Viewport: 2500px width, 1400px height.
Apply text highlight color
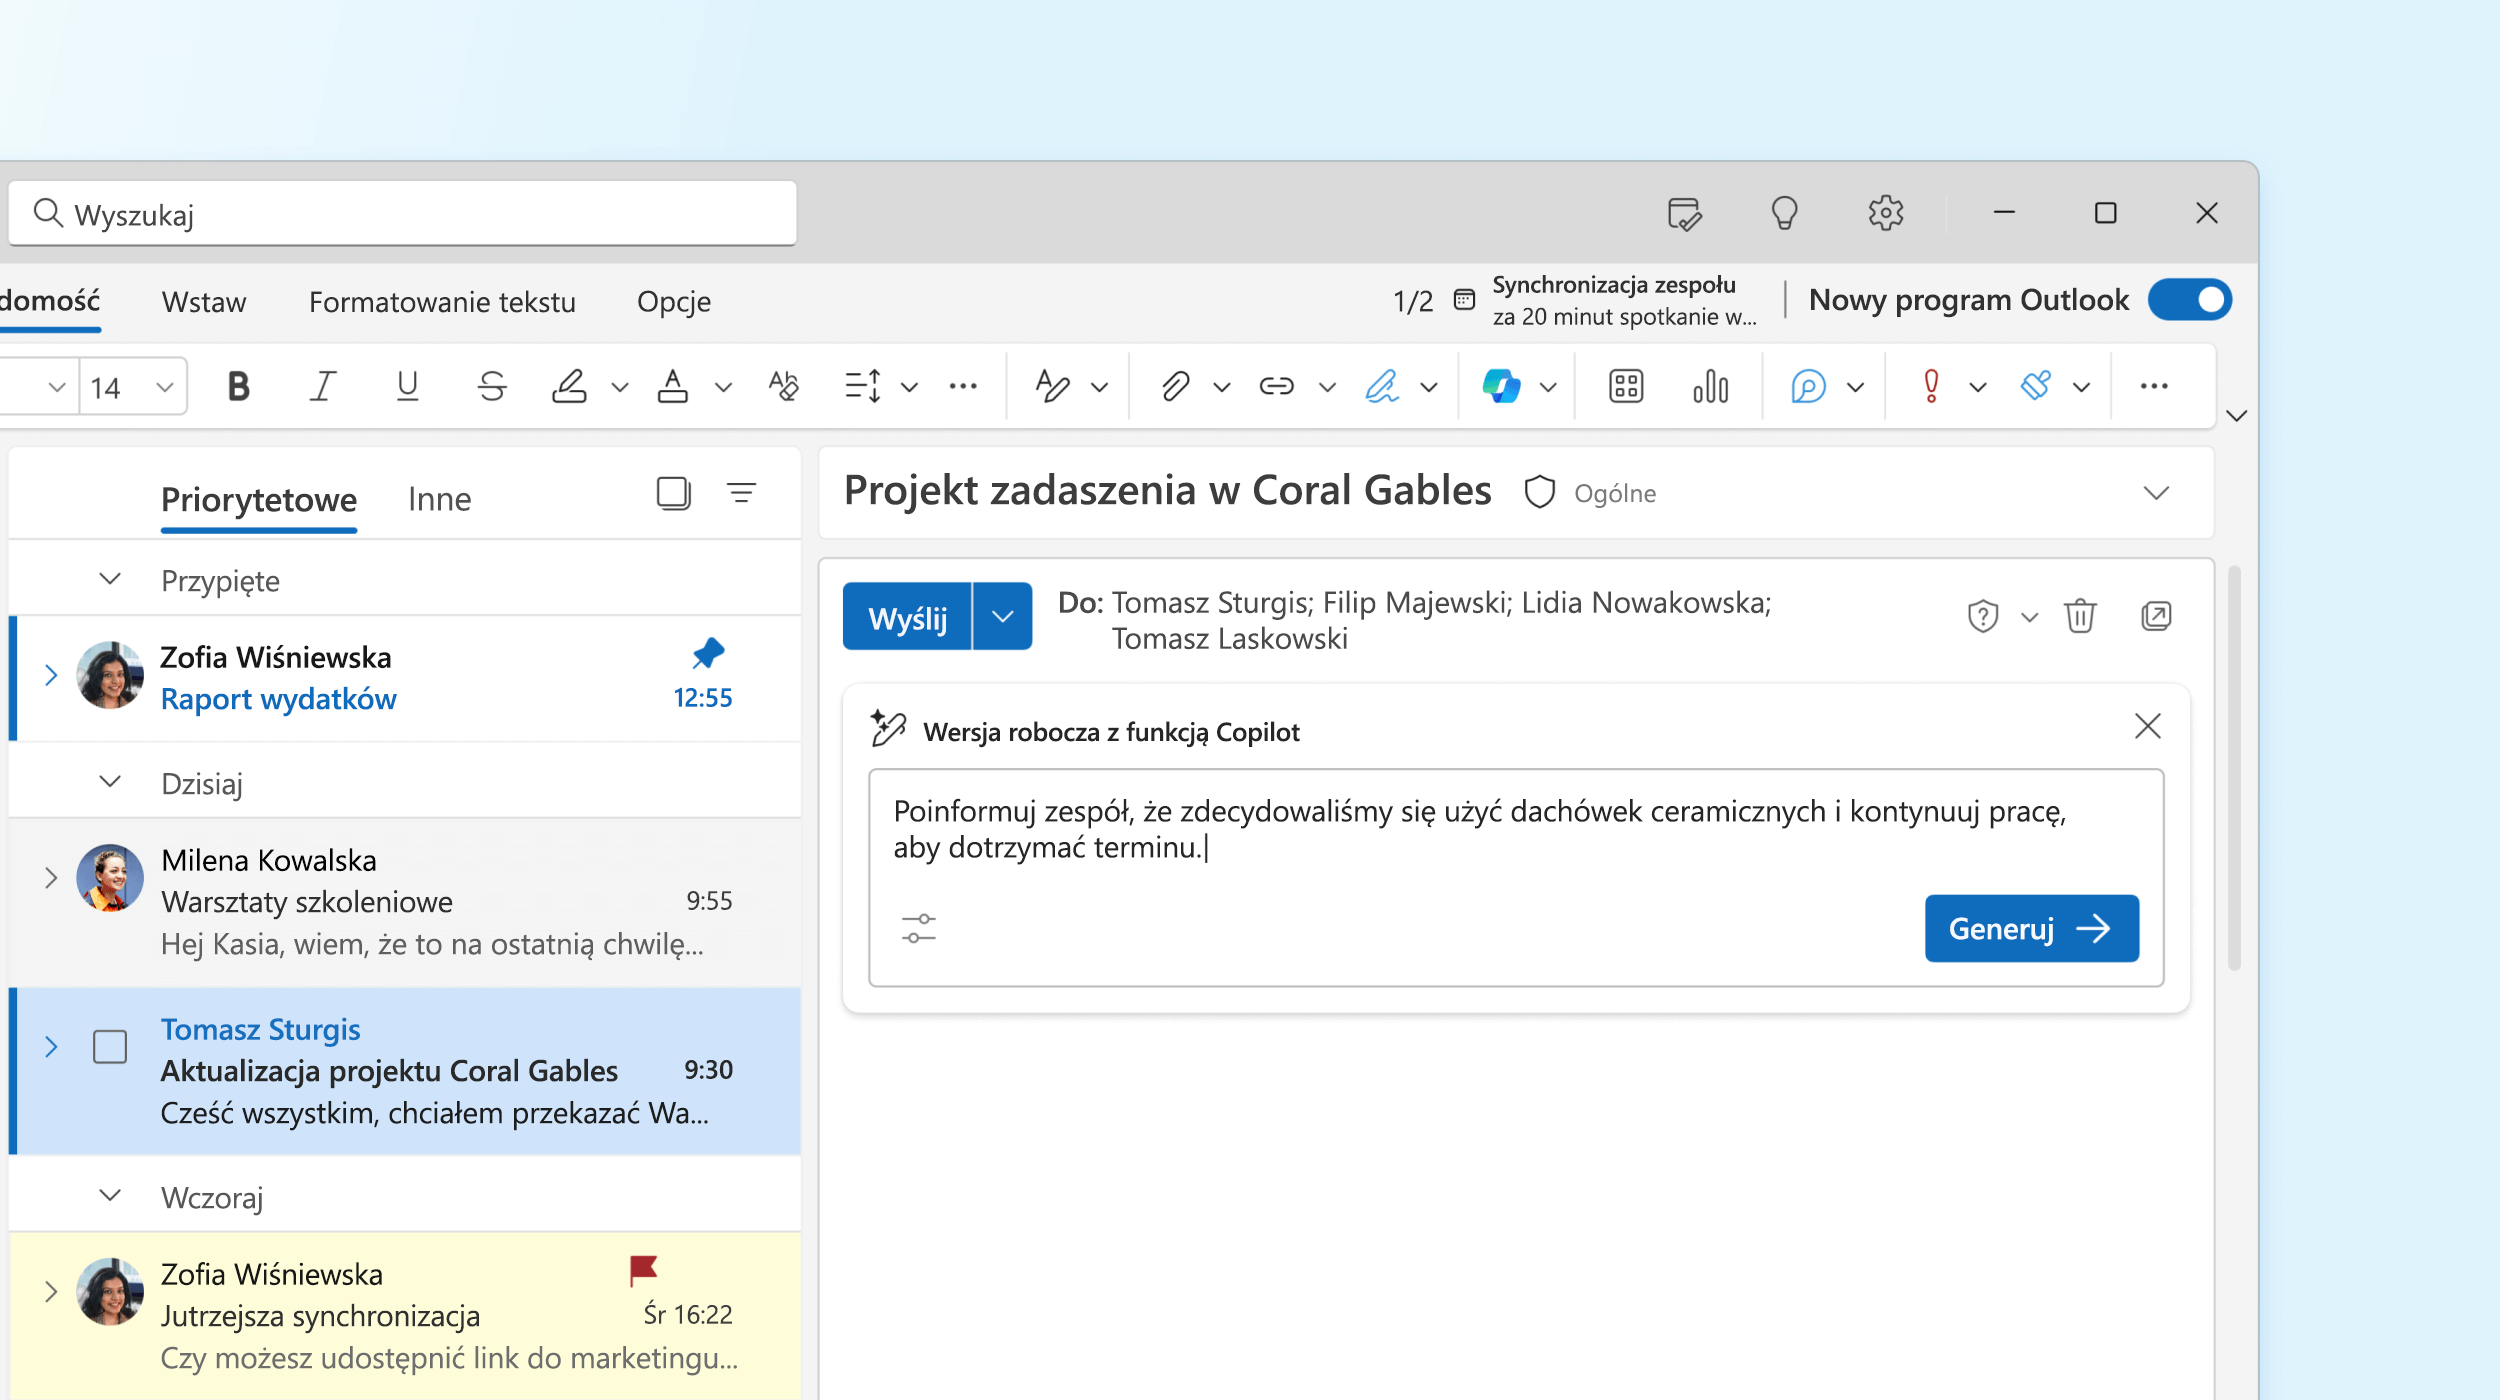(569, 386)
